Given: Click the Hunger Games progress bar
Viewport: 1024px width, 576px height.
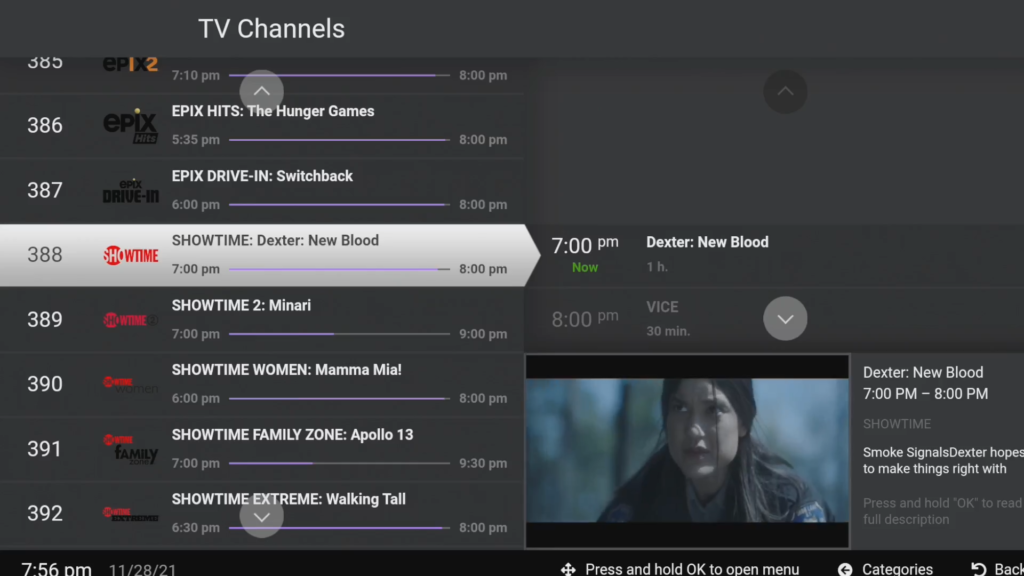Looking at the screenshot, I should (340, 140).
